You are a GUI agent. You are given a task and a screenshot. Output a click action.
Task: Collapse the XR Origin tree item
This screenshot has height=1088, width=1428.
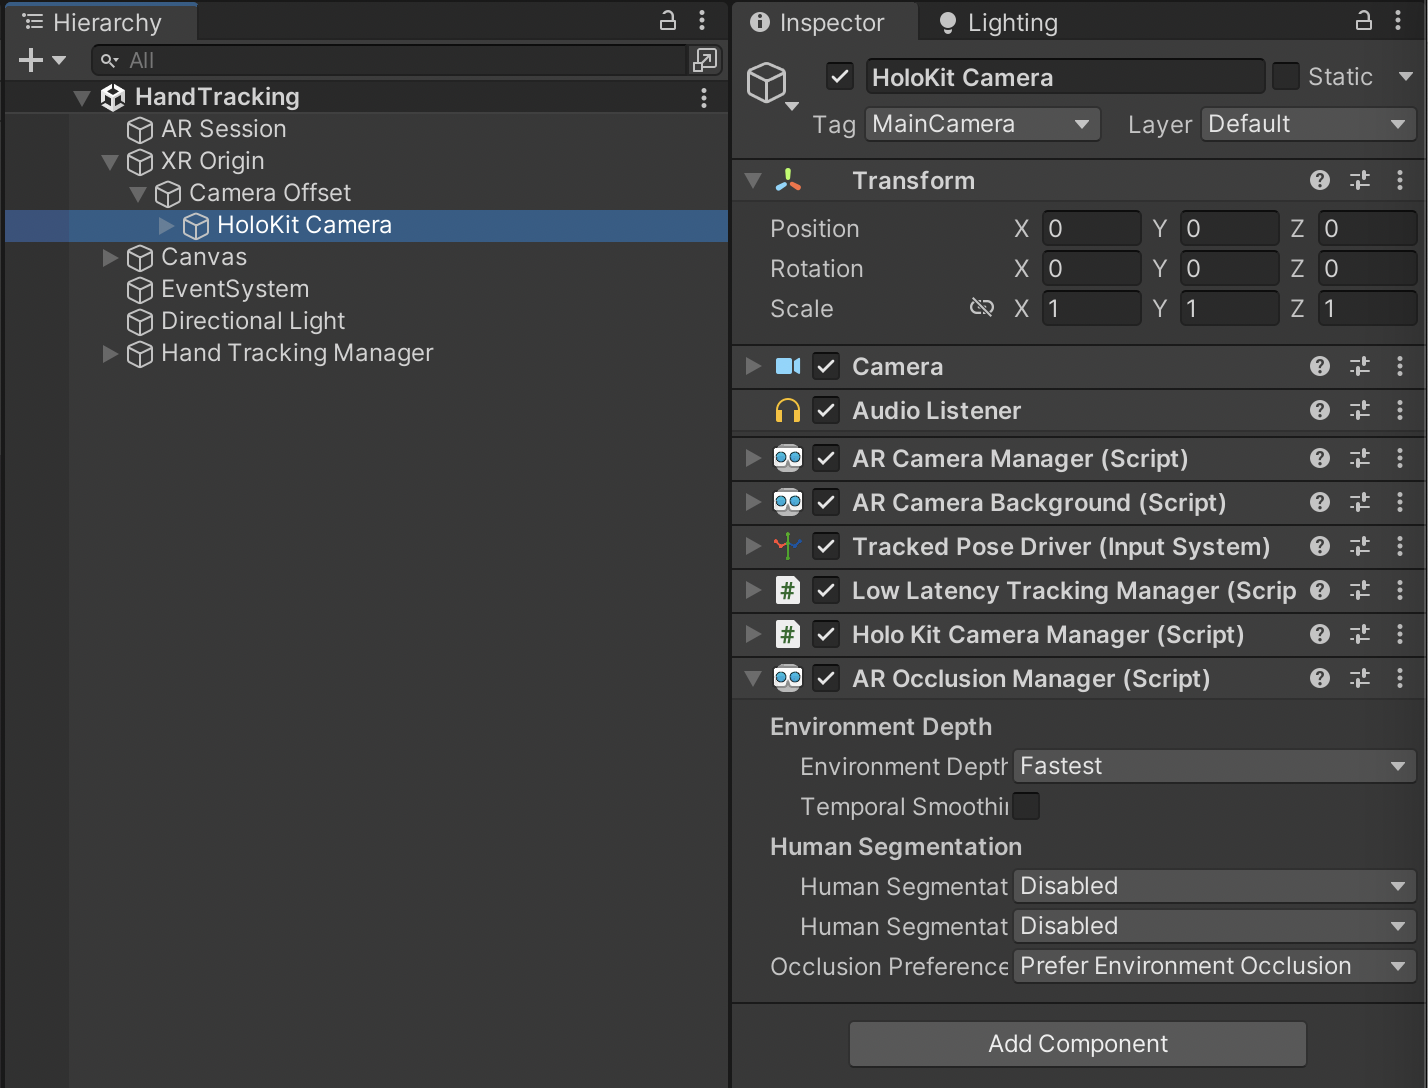pyautogui.click(x=109, y=161)
